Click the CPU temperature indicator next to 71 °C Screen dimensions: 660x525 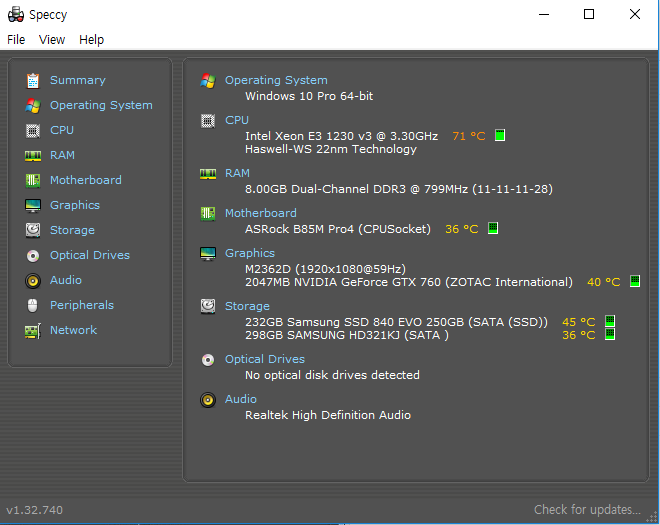pos(500,136)
